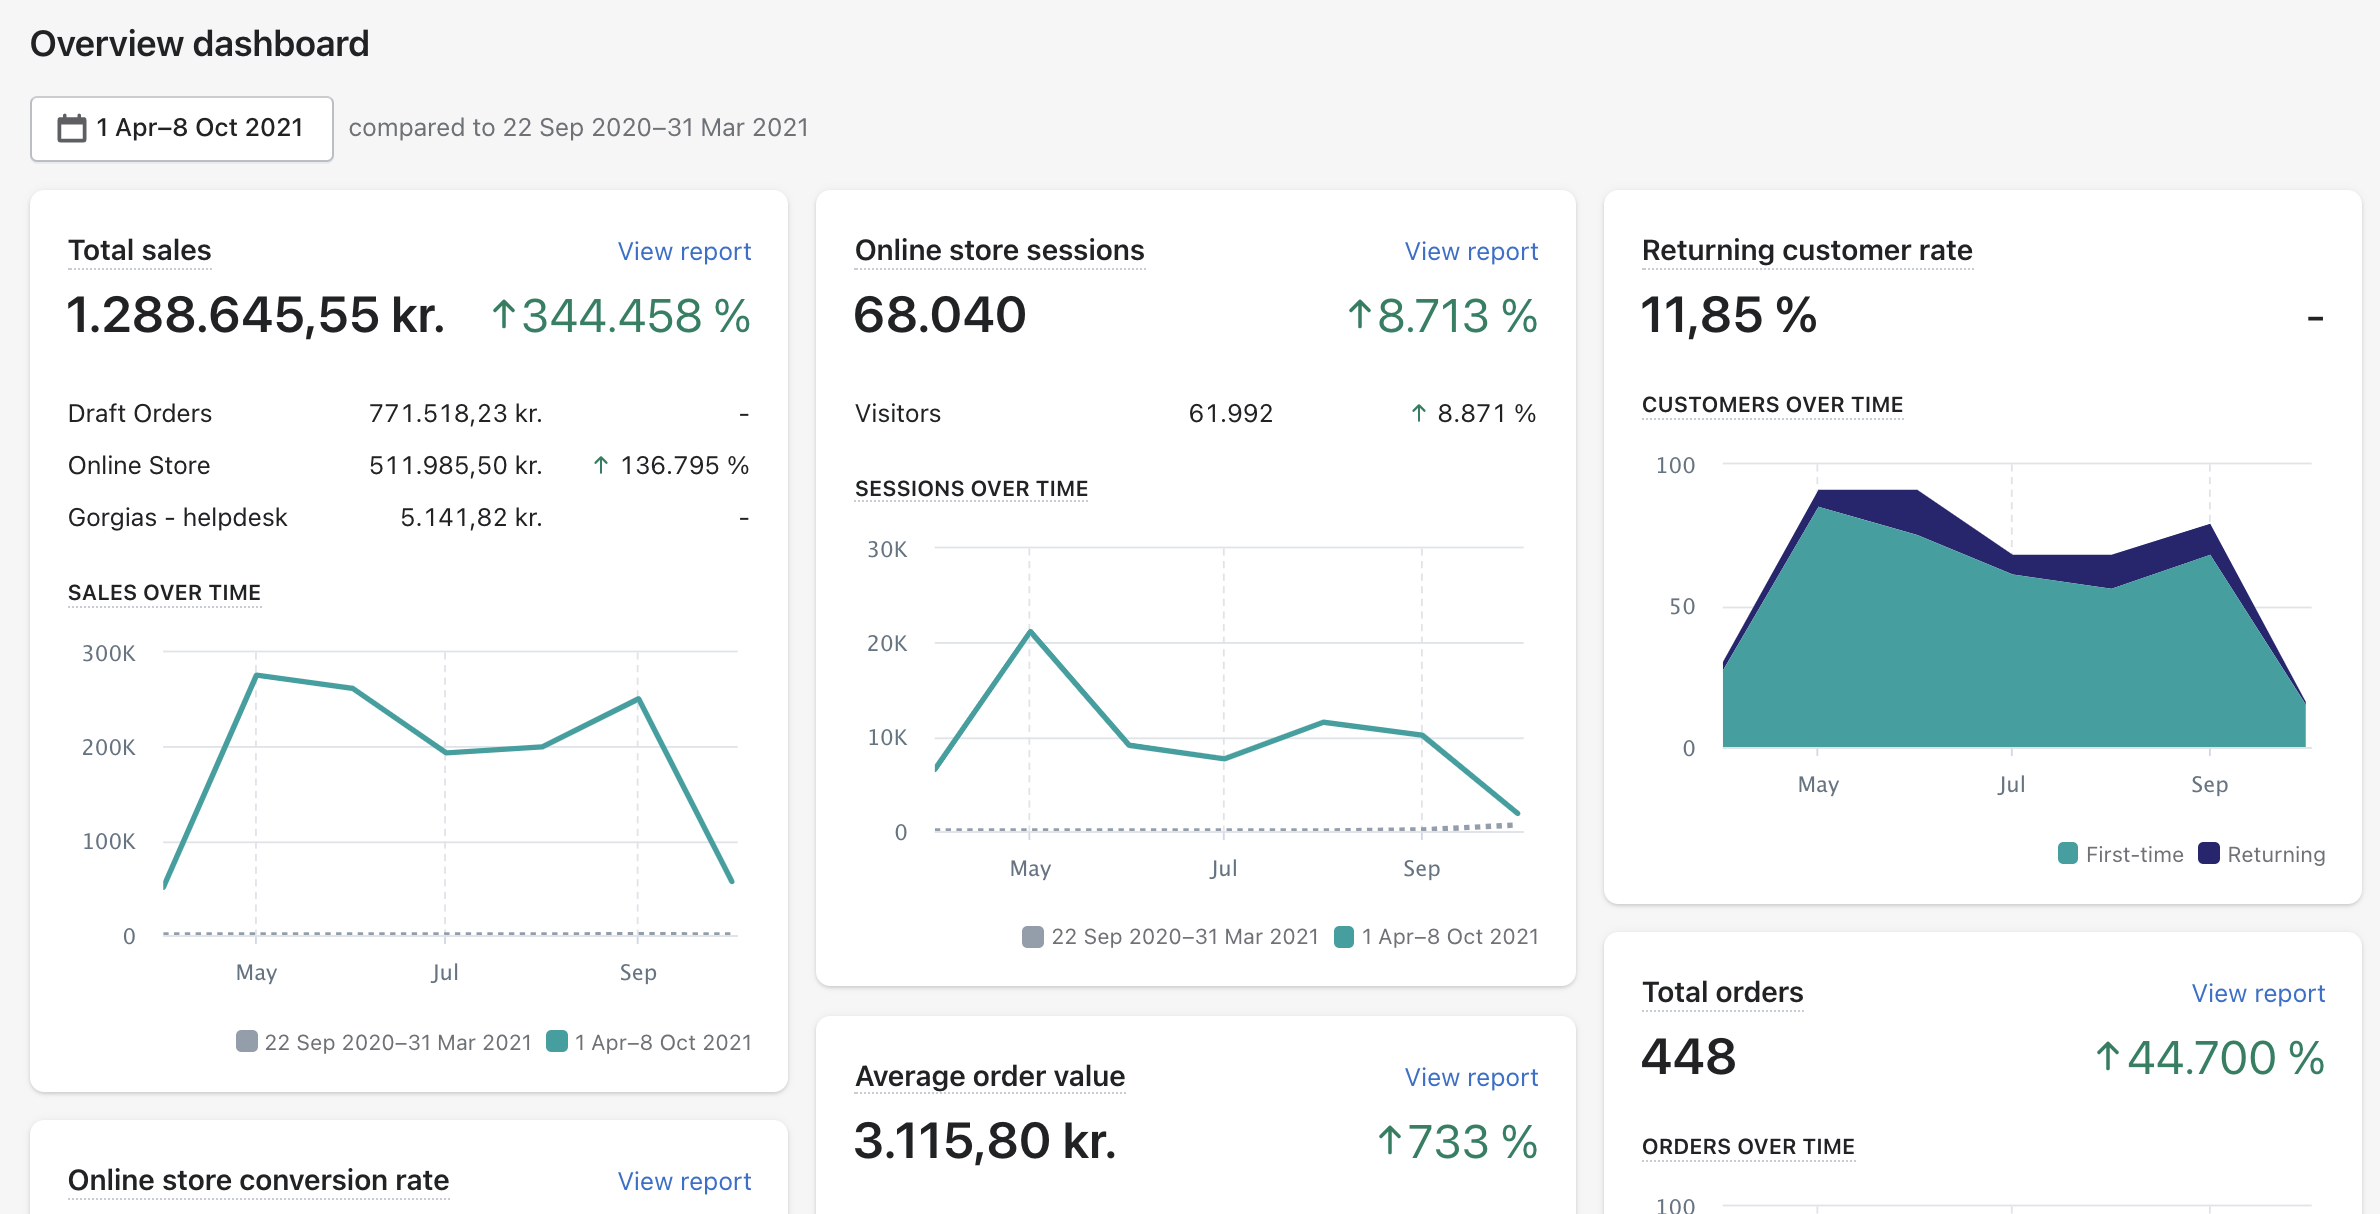Viewport: 2380px width, 1214px height.
Task: Click the May peak on sessions chart
Action: [x=1030, y=632]
